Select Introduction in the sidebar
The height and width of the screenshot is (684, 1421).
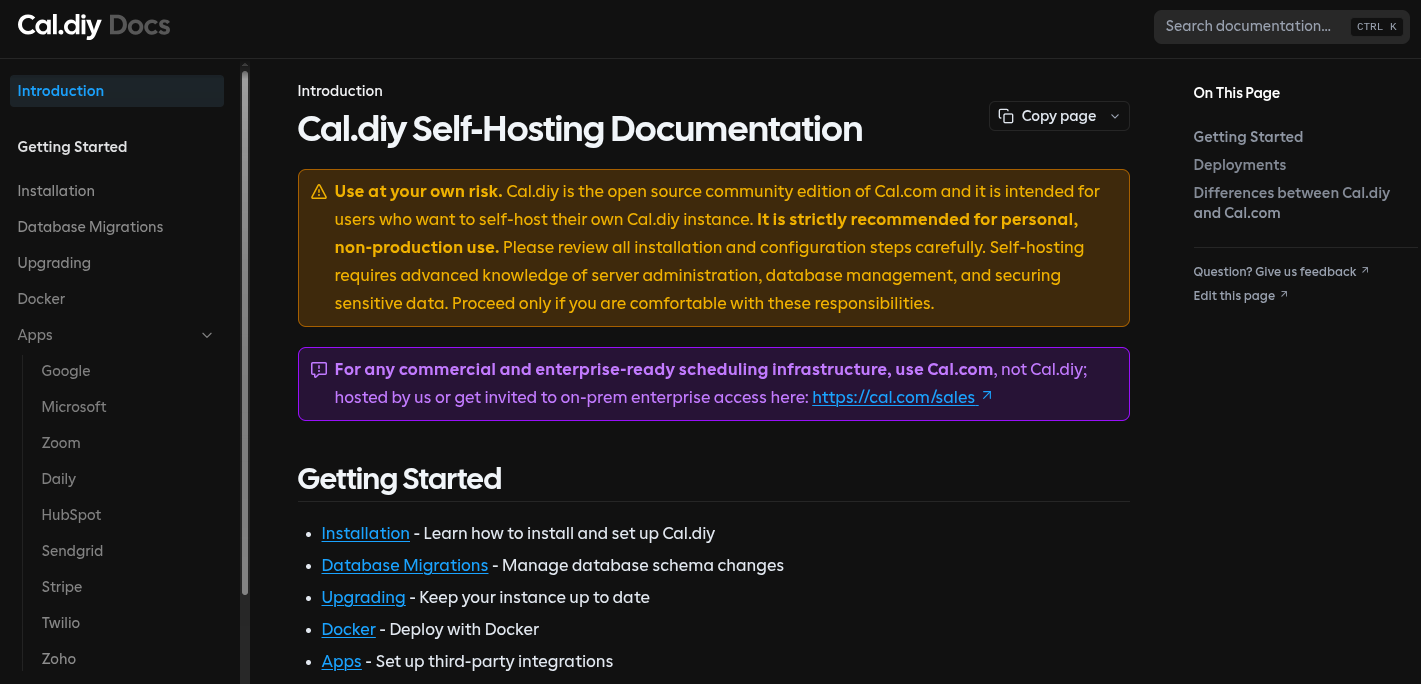[61, 91]
